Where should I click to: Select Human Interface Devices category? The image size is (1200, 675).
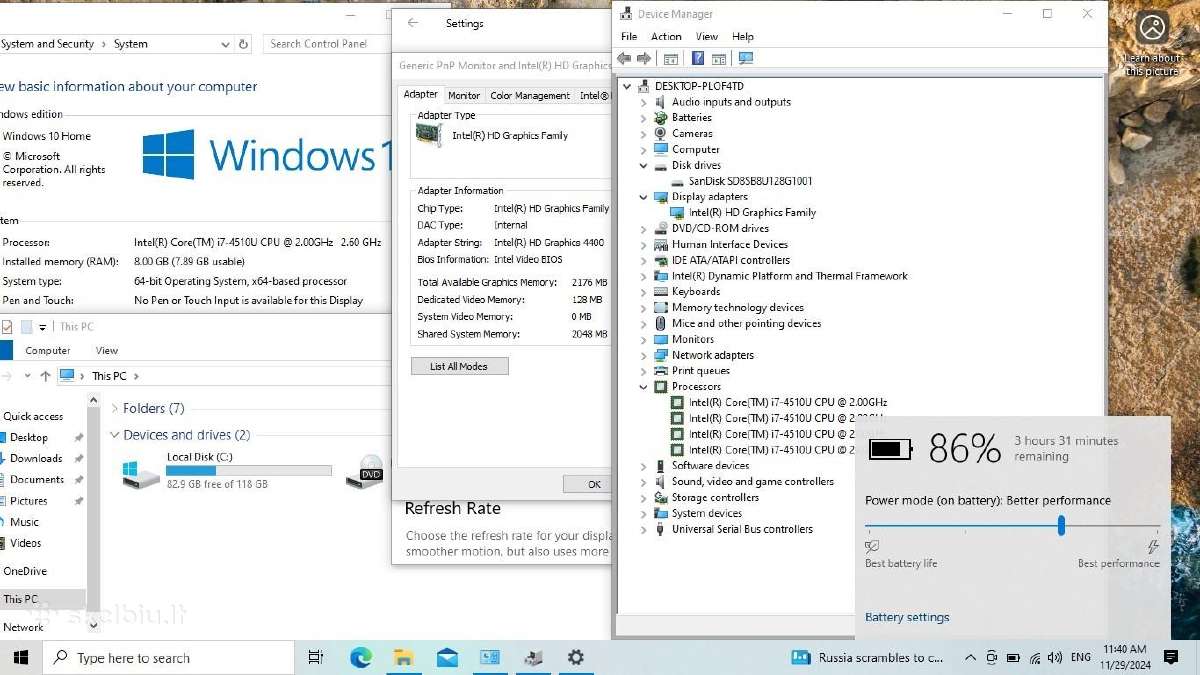(730, 244)
